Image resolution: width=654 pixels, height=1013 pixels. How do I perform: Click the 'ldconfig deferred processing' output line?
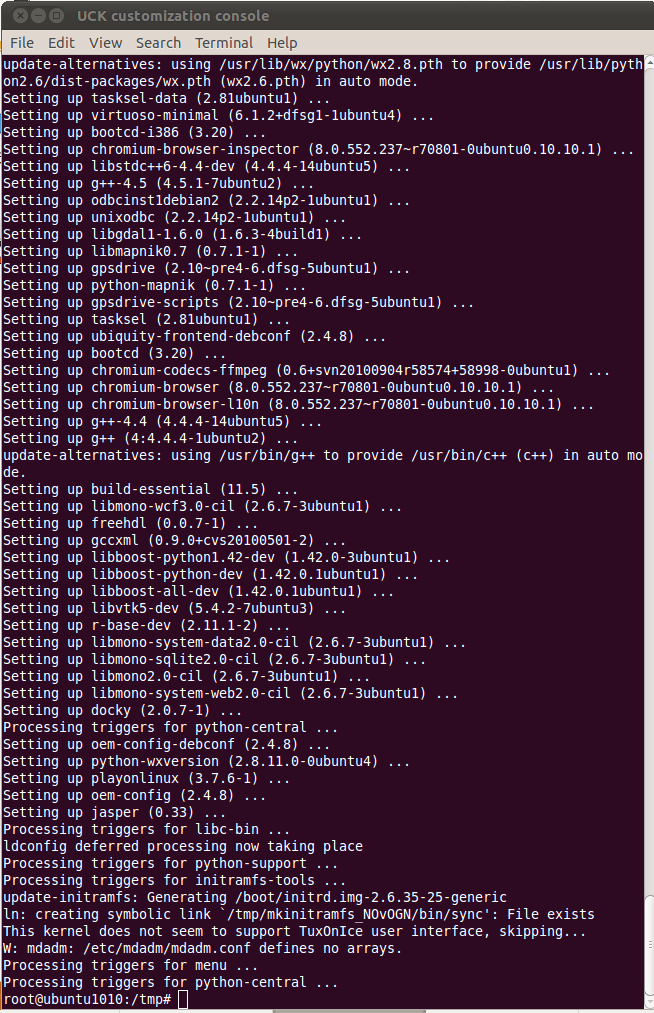point(183,846)
